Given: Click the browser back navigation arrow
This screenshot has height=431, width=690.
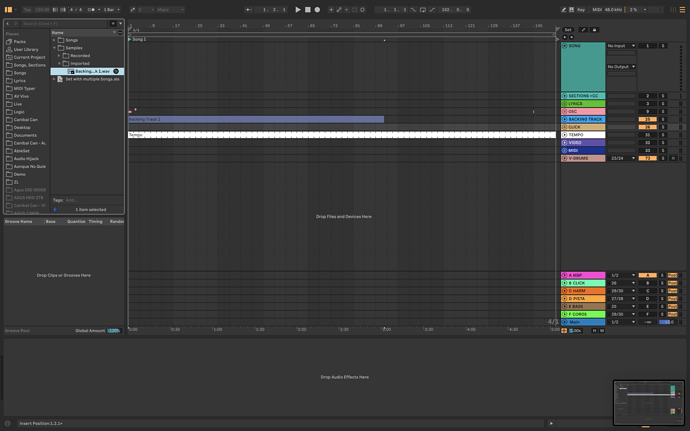Looking at the screenshot, I should tap(8, 23).
